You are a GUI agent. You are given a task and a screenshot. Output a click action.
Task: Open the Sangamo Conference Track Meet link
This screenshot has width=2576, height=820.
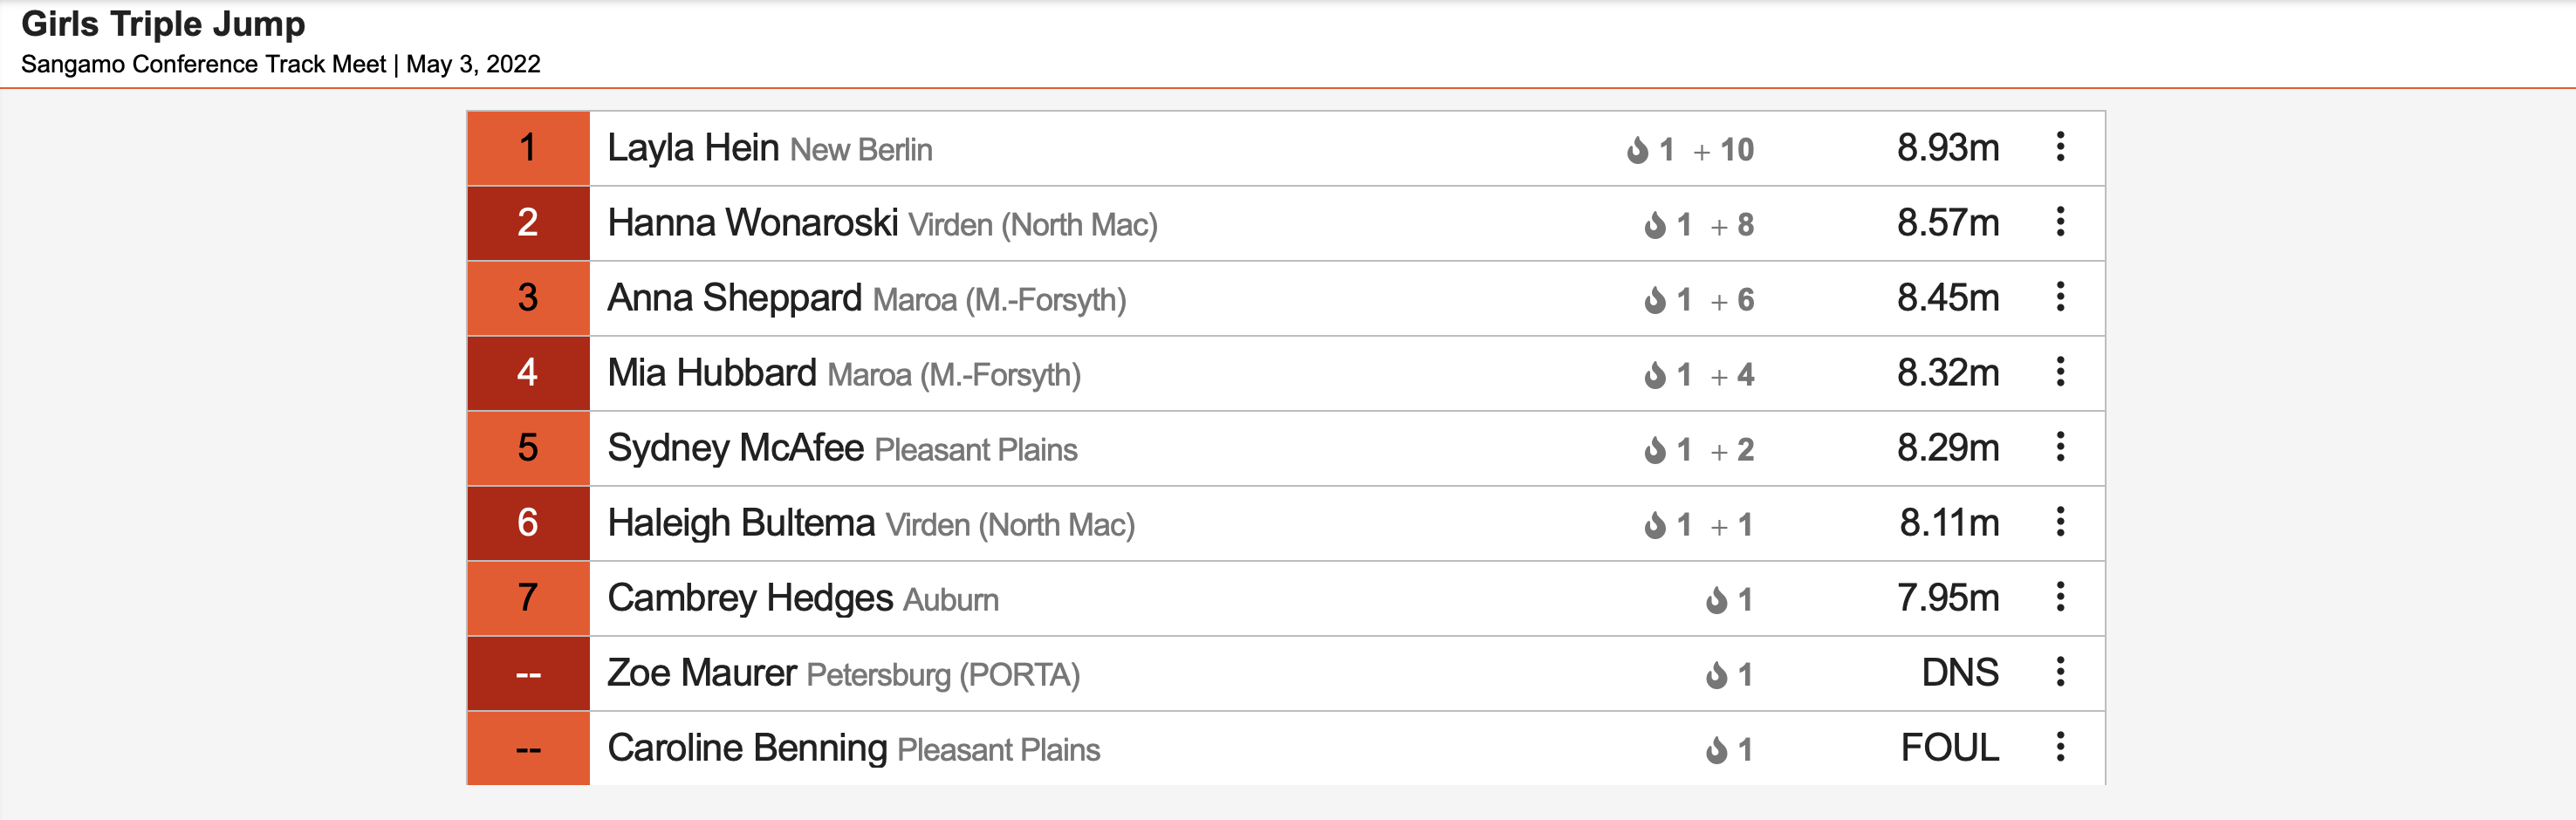tap(203, 64)
